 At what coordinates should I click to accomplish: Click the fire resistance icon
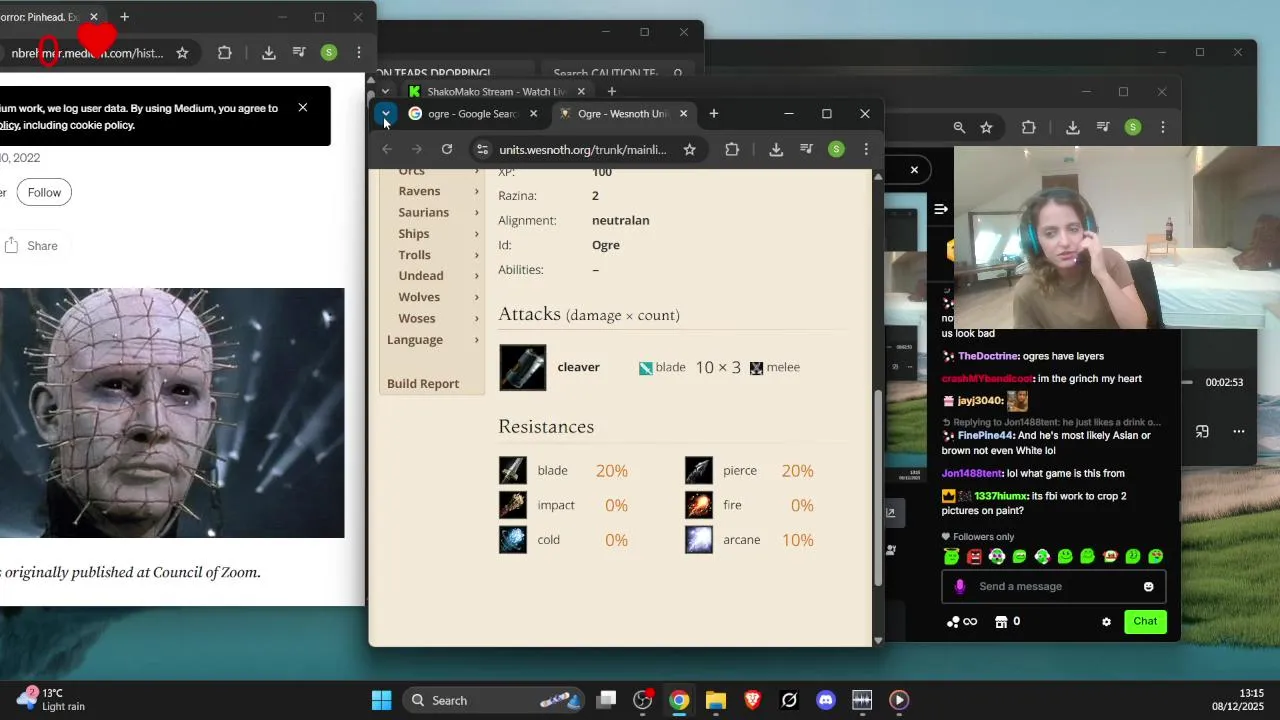coord(699,505)
